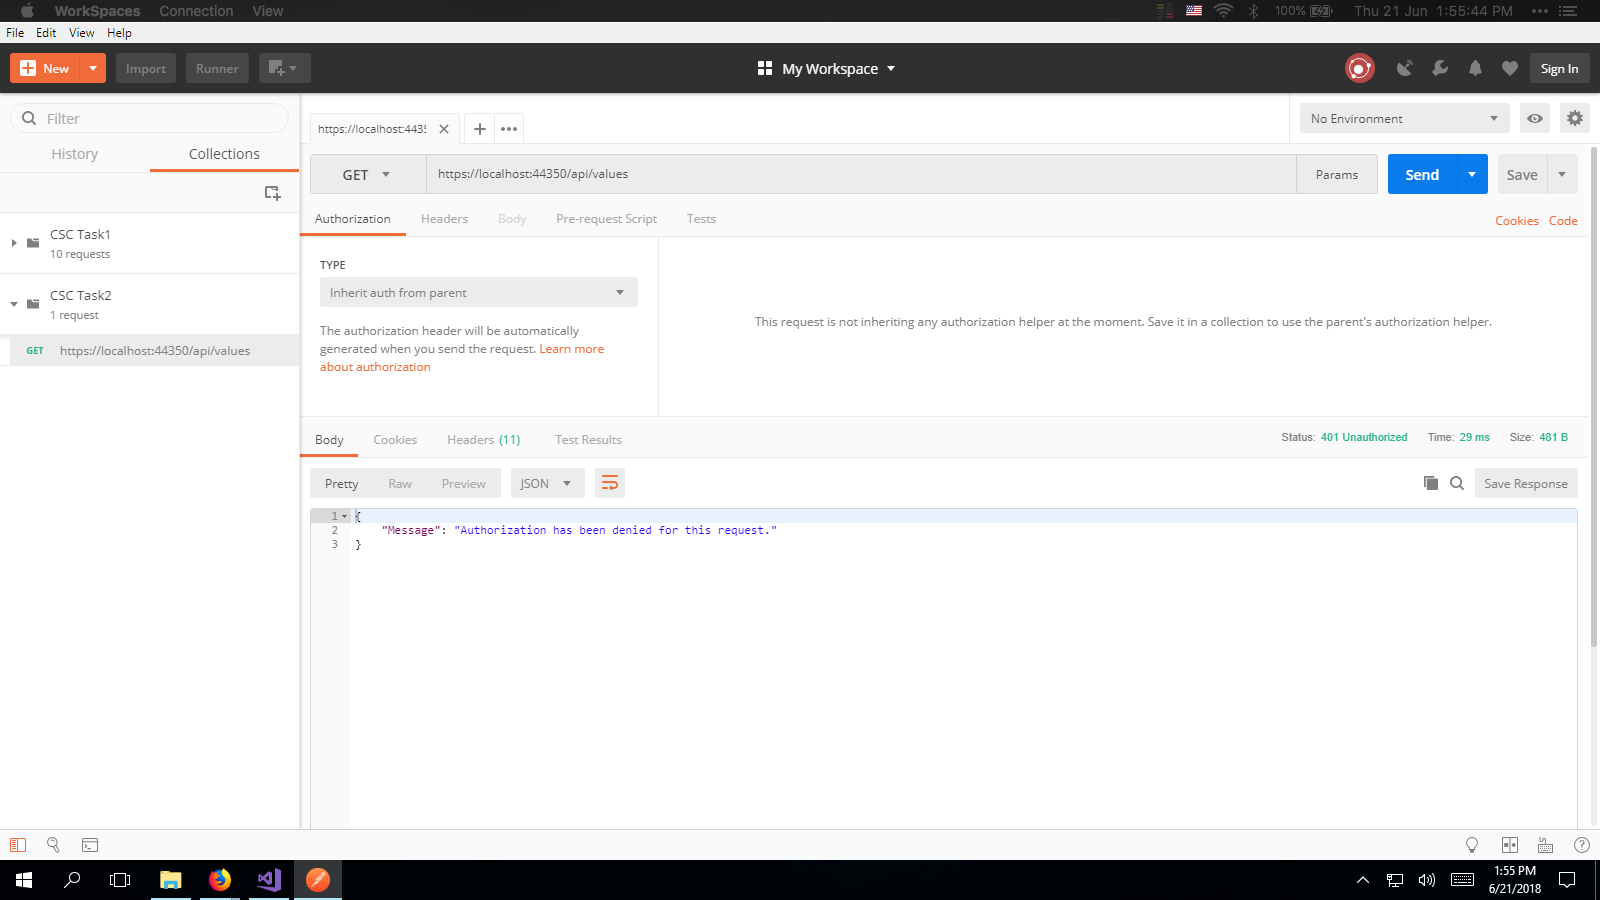Expand the CSC Task1 collection

[14, 243]
